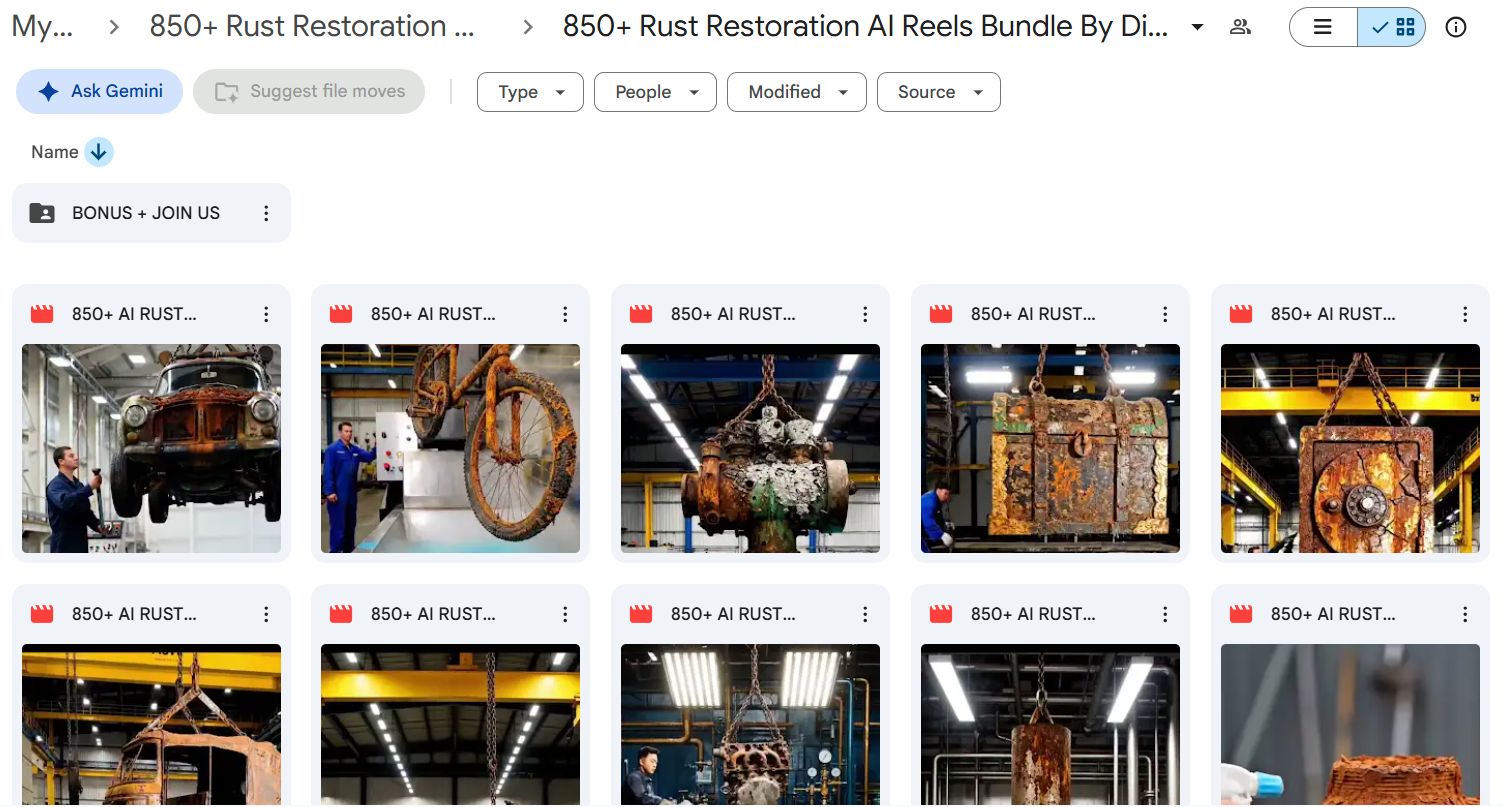
Task: Open the rusty safe door thumbnail
Action: (1350, 449)
